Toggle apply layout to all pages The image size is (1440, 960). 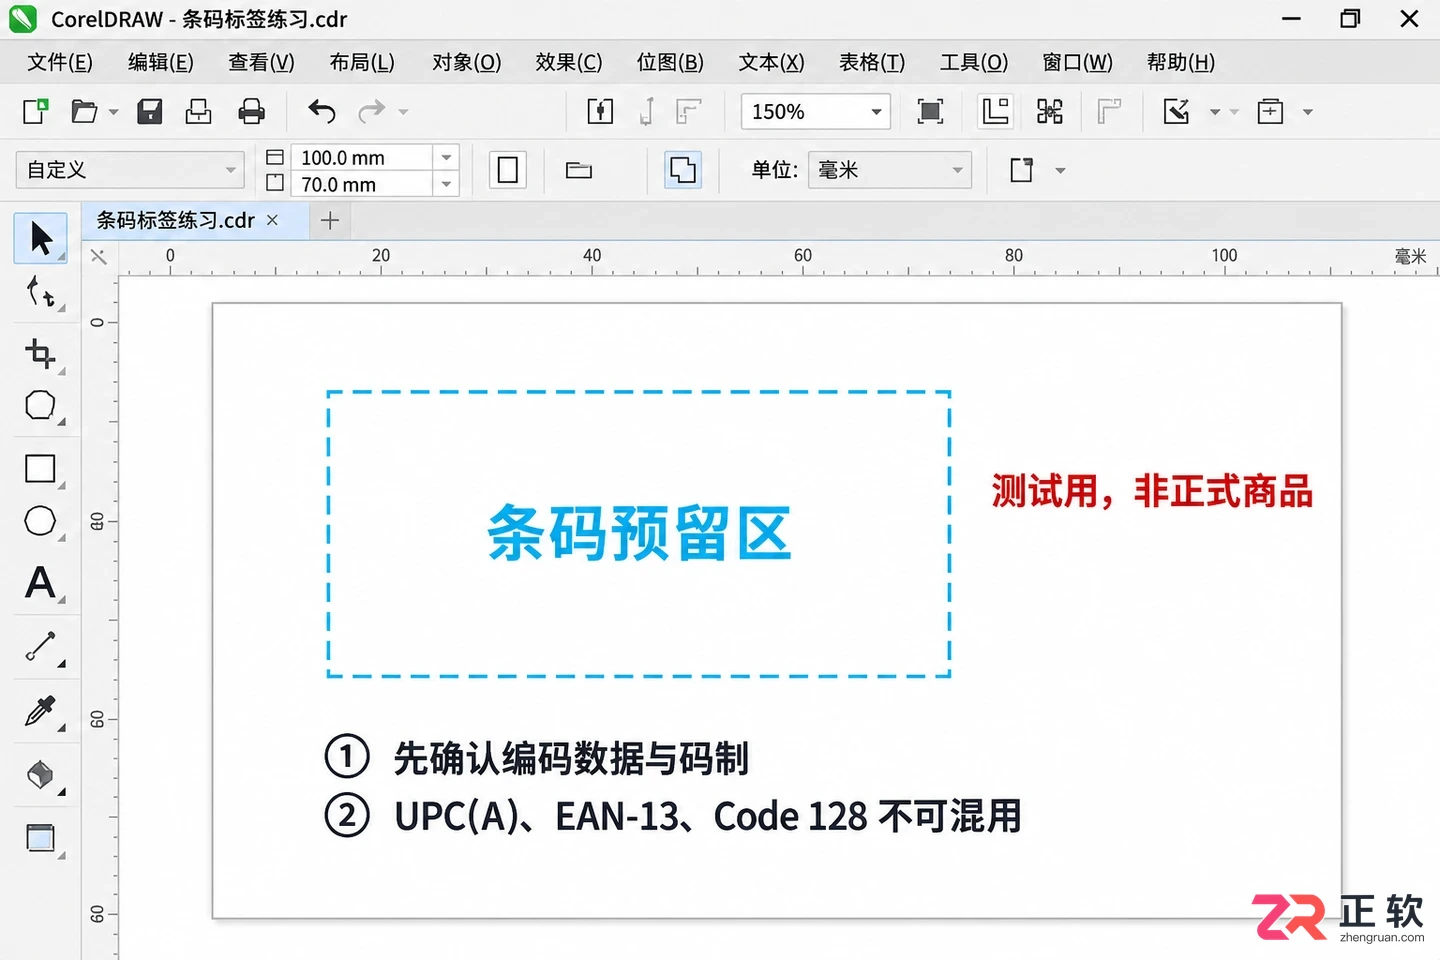click(x=683, y=170)
